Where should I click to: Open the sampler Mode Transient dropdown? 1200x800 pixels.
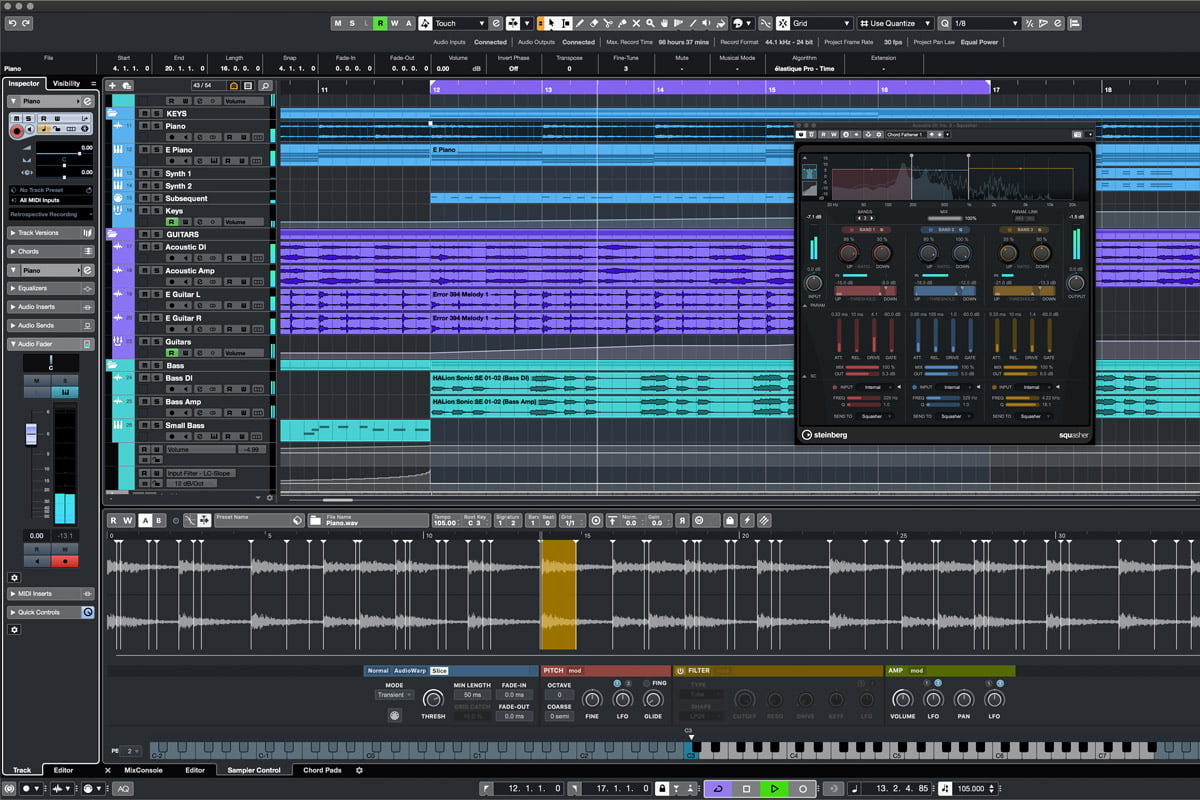coord(394,695)
